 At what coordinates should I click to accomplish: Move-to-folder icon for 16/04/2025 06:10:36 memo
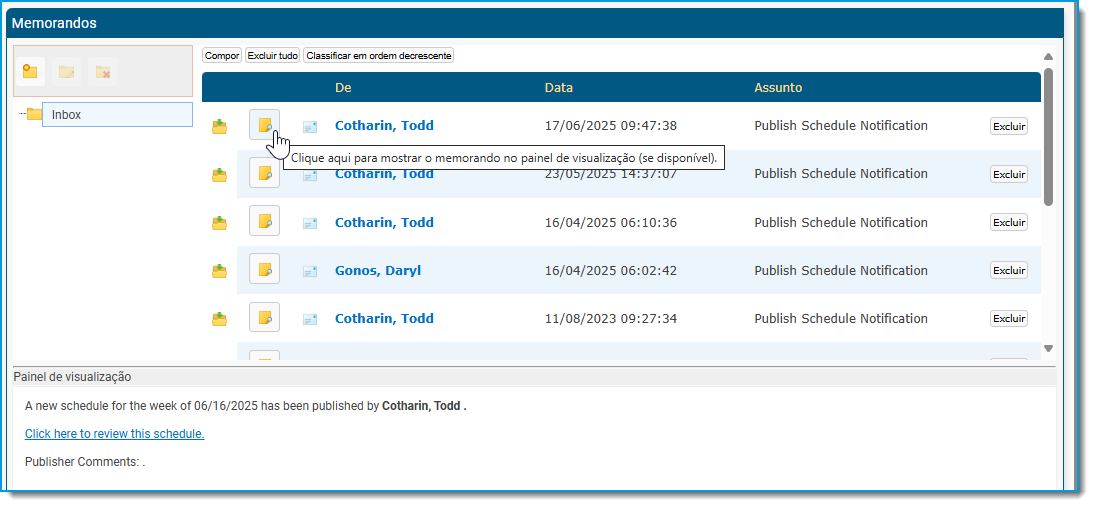point(220,223)
